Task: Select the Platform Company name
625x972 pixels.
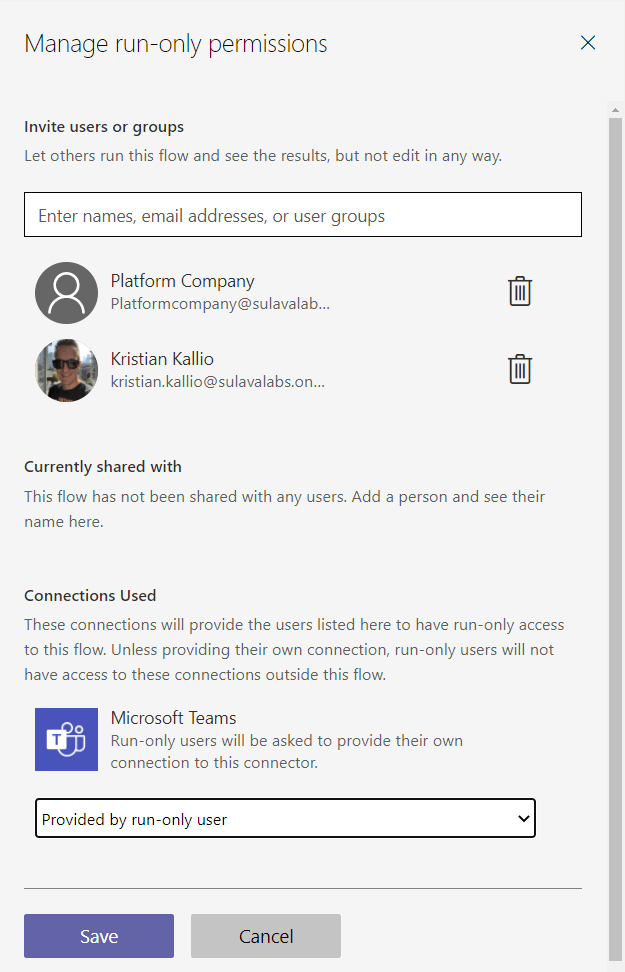Action: pos(182,281)
